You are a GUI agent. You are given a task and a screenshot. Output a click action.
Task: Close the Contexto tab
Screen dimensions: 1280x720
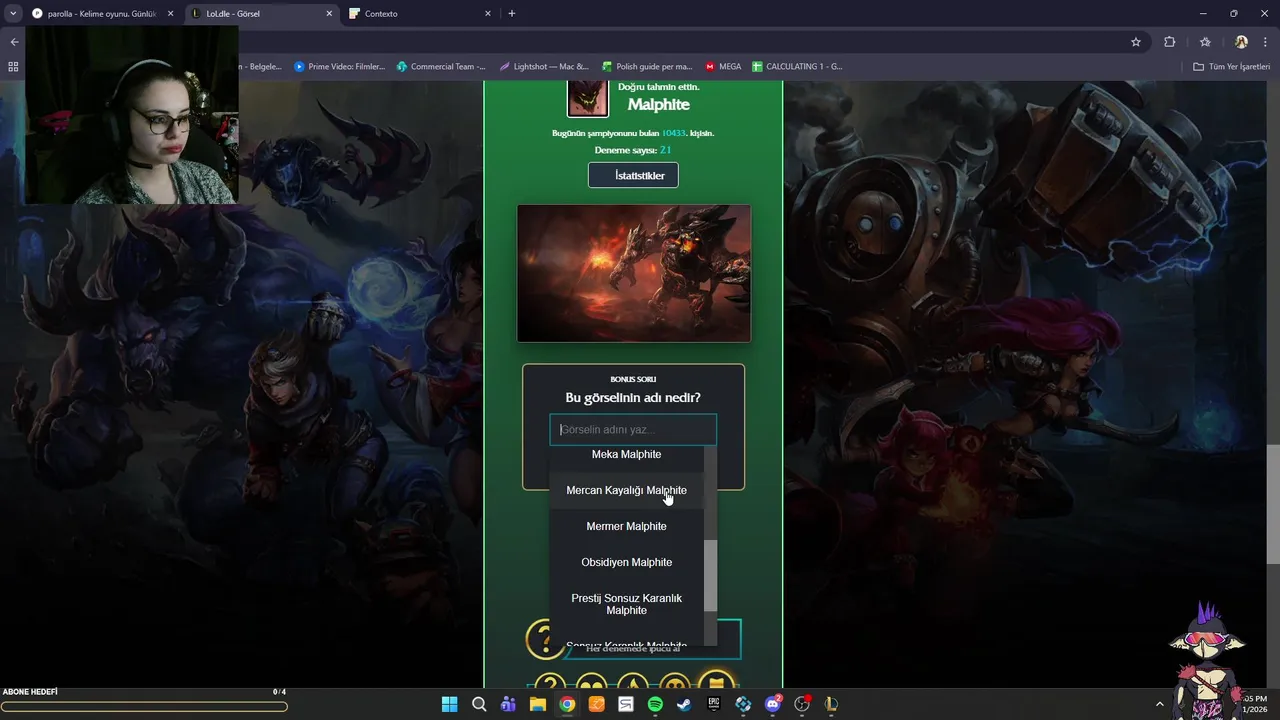(x=488, y=14)
